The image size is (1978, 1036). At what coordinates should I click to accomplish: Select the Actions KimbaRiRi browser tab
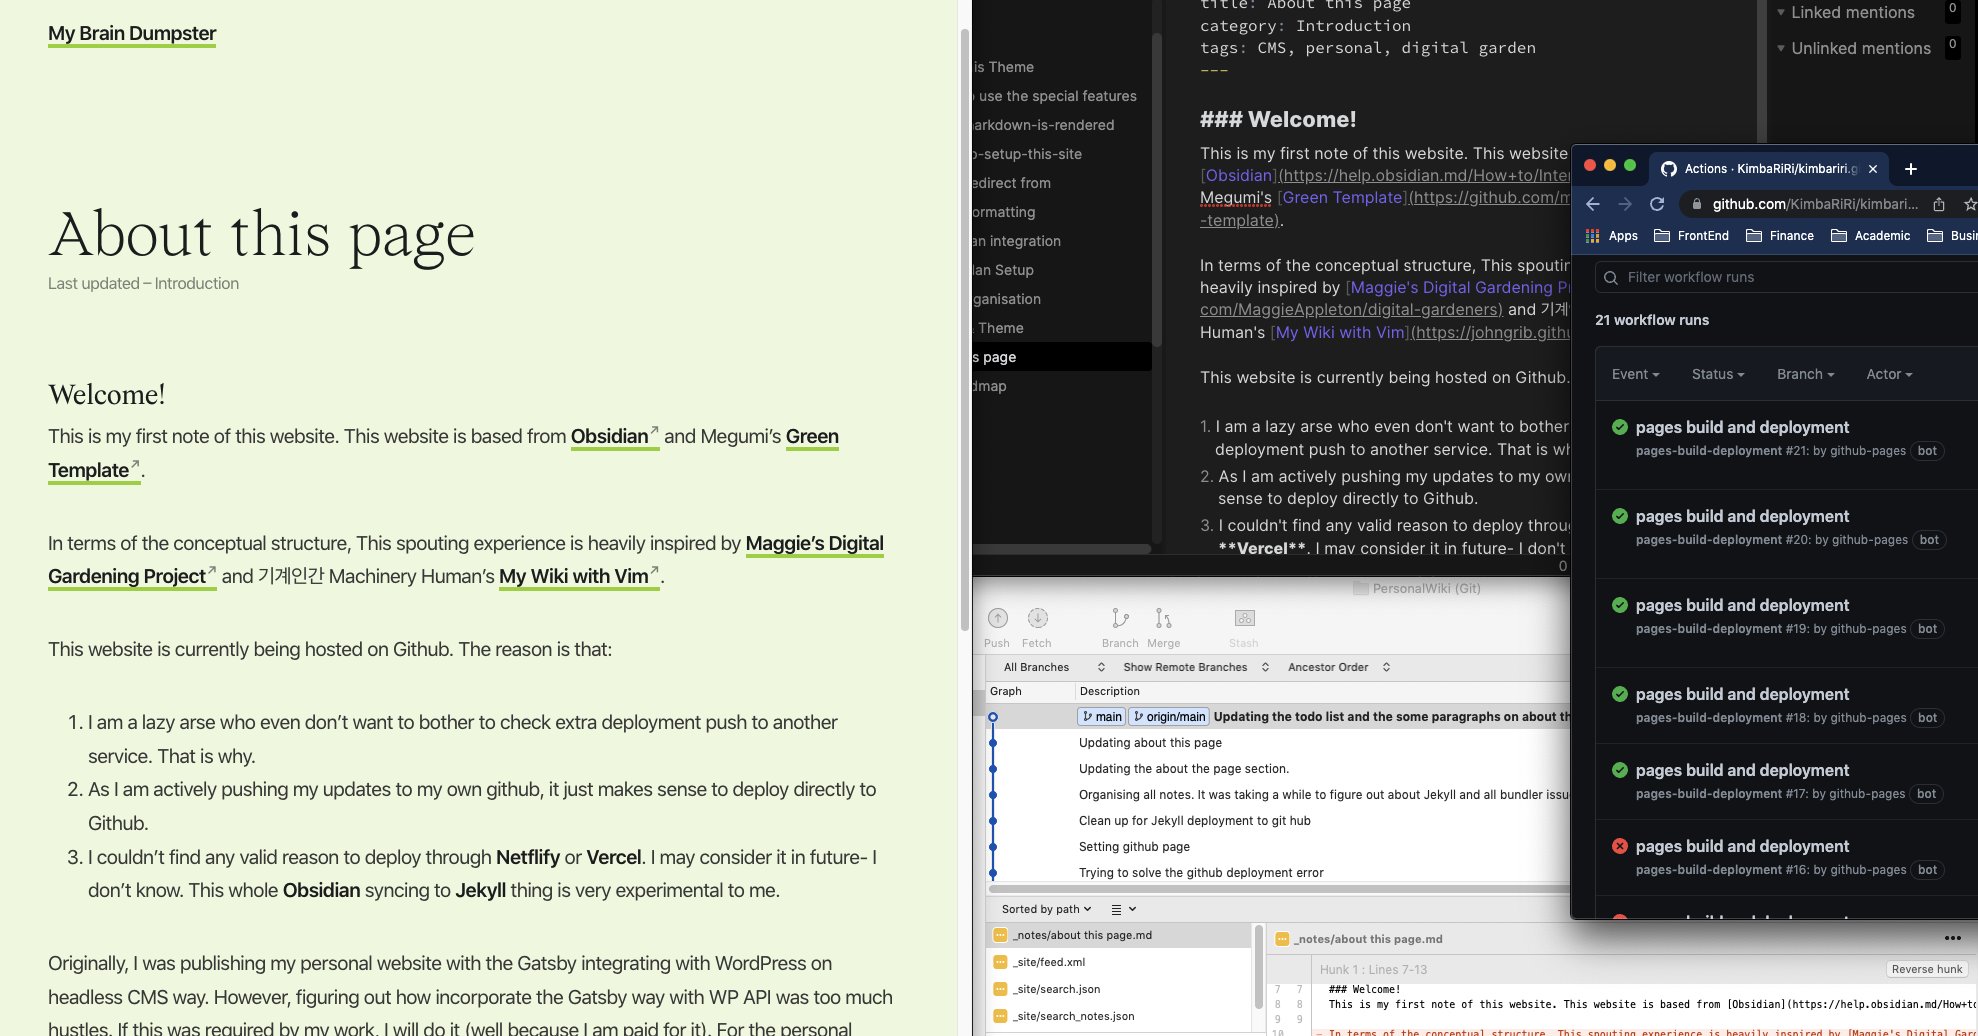(1760, 169)
